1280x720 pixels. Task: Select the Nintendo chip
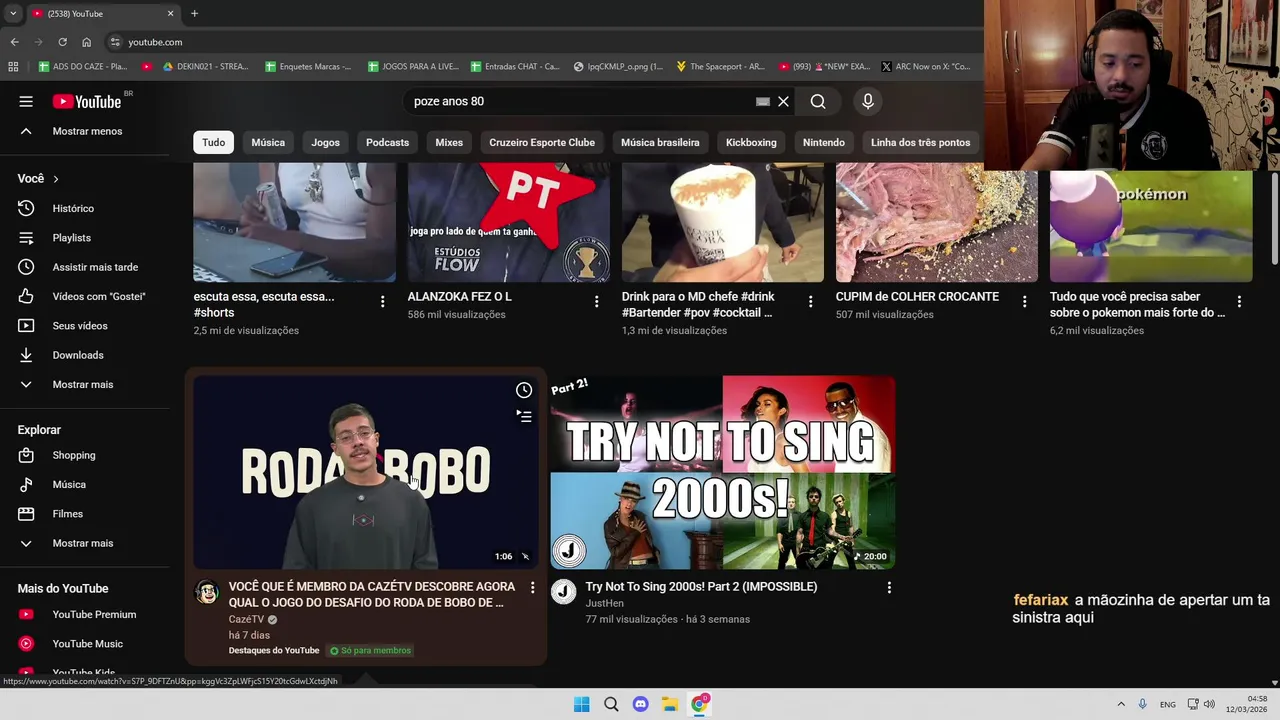[x=824, y=142]
